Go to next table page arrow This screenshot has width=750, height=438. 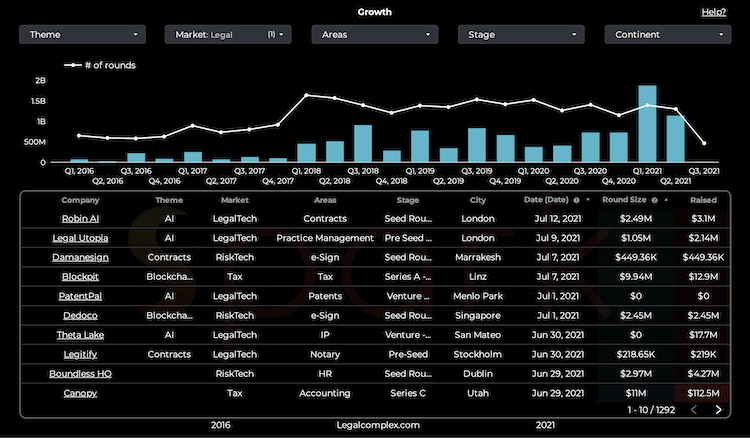[x=718, y=410]
